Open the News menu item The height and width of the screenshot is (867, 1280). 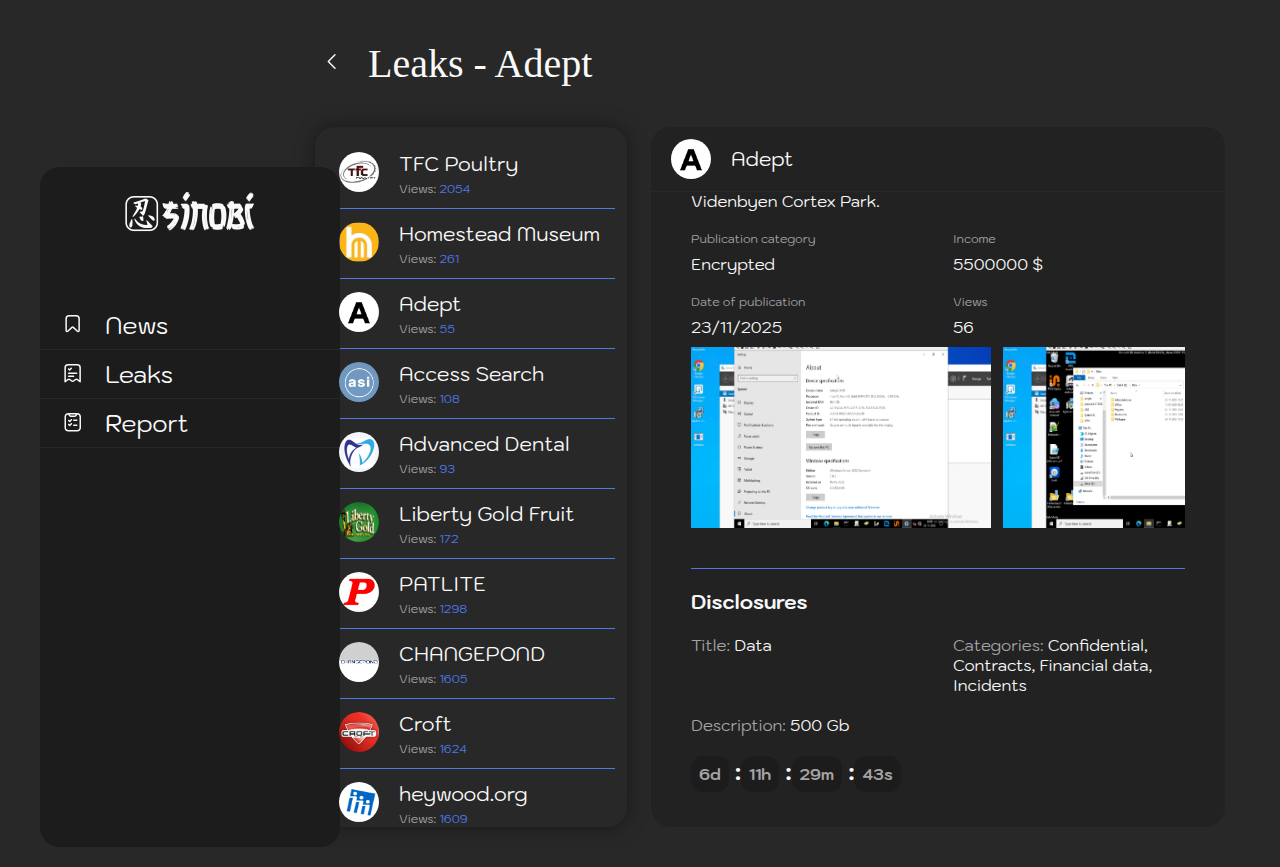click(136, 326)
